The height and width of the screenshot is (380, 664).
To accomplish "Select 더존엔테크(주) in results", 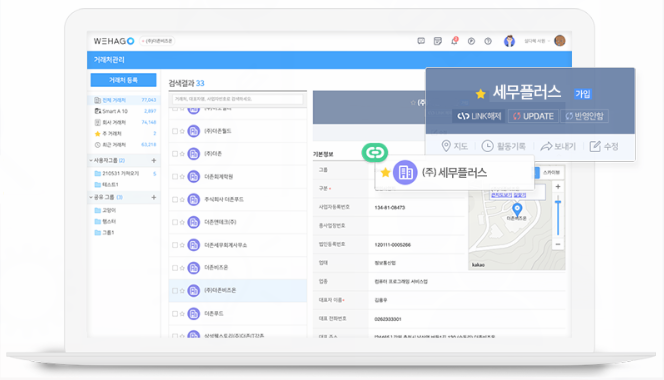I will [x=238, y=222].
